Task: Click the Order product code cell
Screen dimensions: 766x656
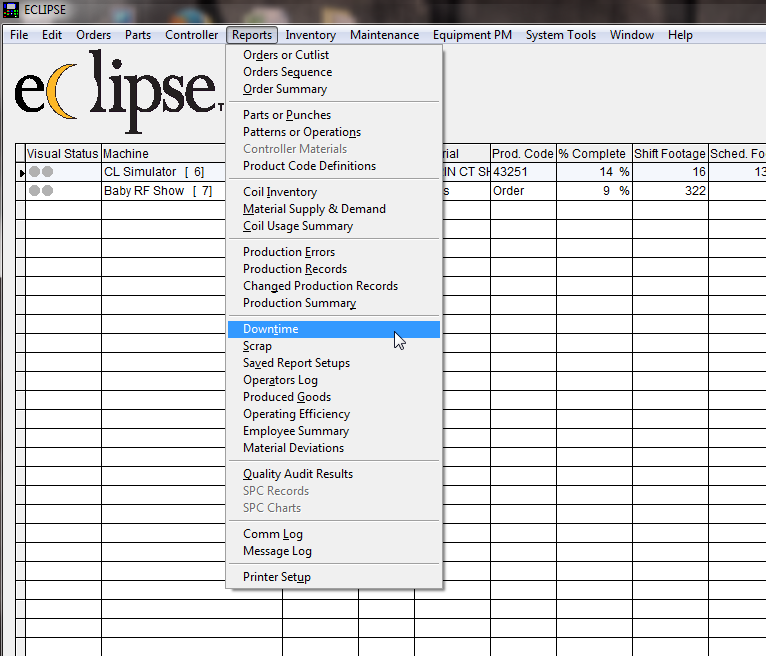Action: point(523,191)
